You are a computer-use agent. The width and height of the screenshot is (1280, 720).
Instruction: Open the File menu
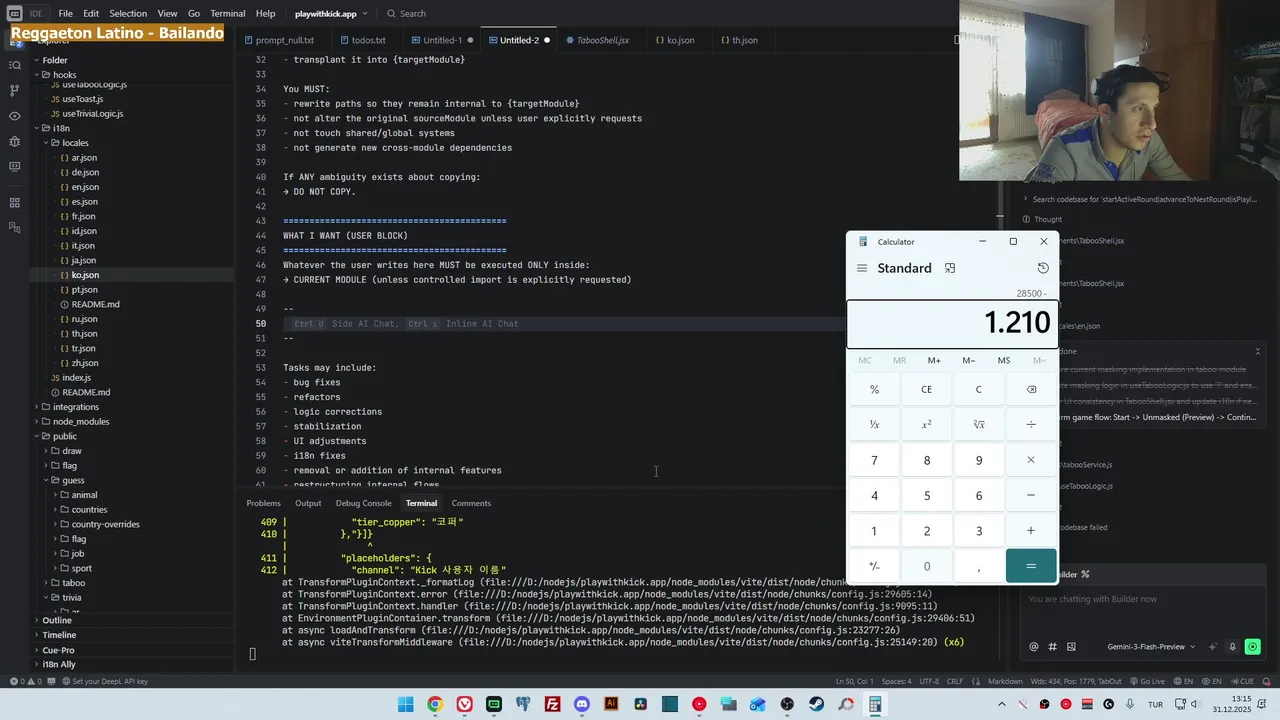coord(65,14)
